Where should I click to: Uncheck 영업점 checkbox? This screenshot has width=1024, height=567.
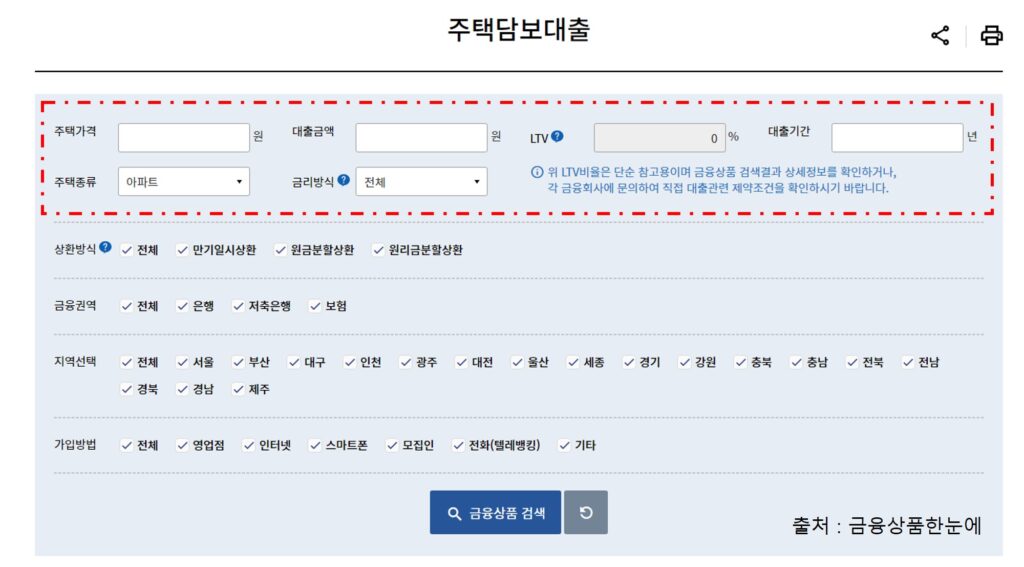tap(182, 446)
